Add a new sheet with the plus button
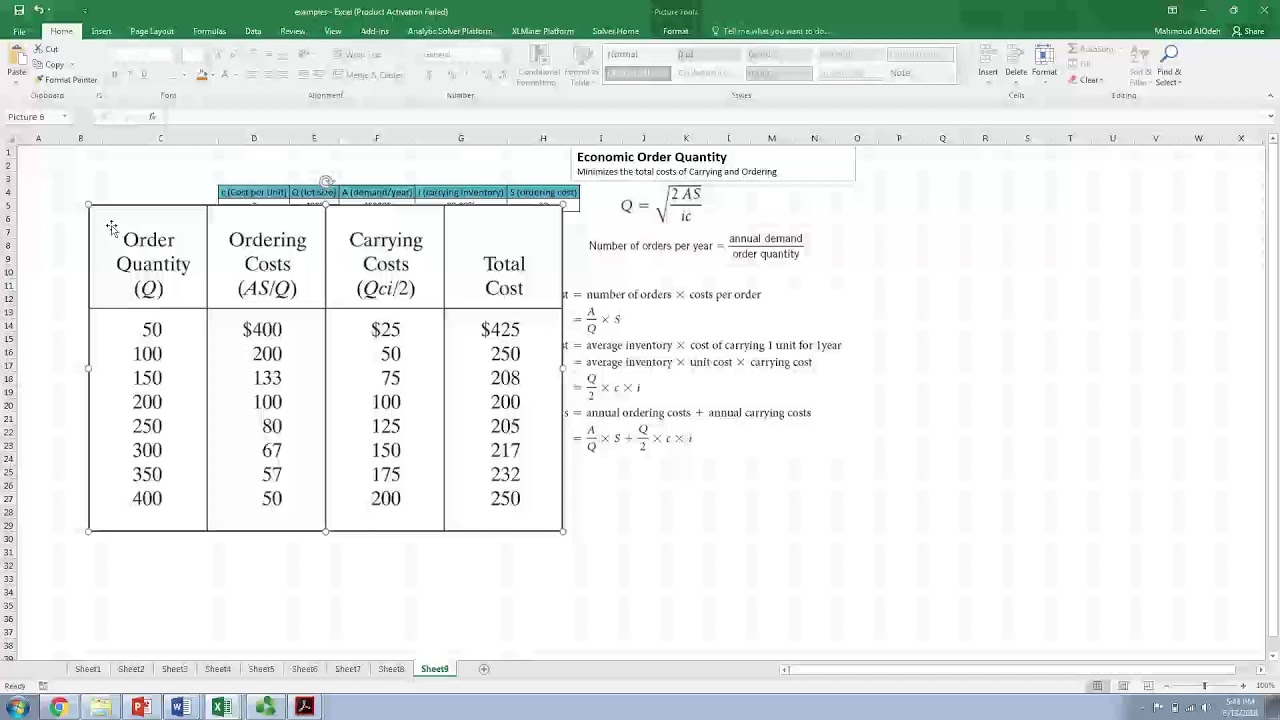The width and height of the screenshot is (1280, 720). pos(484,669)
